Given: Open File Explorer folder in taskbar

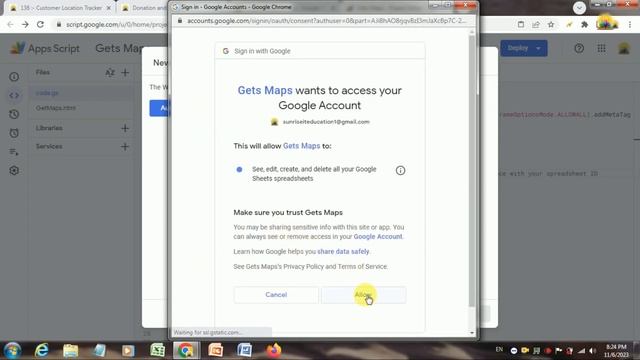Looking at the screenshot, I should point(71,351).
